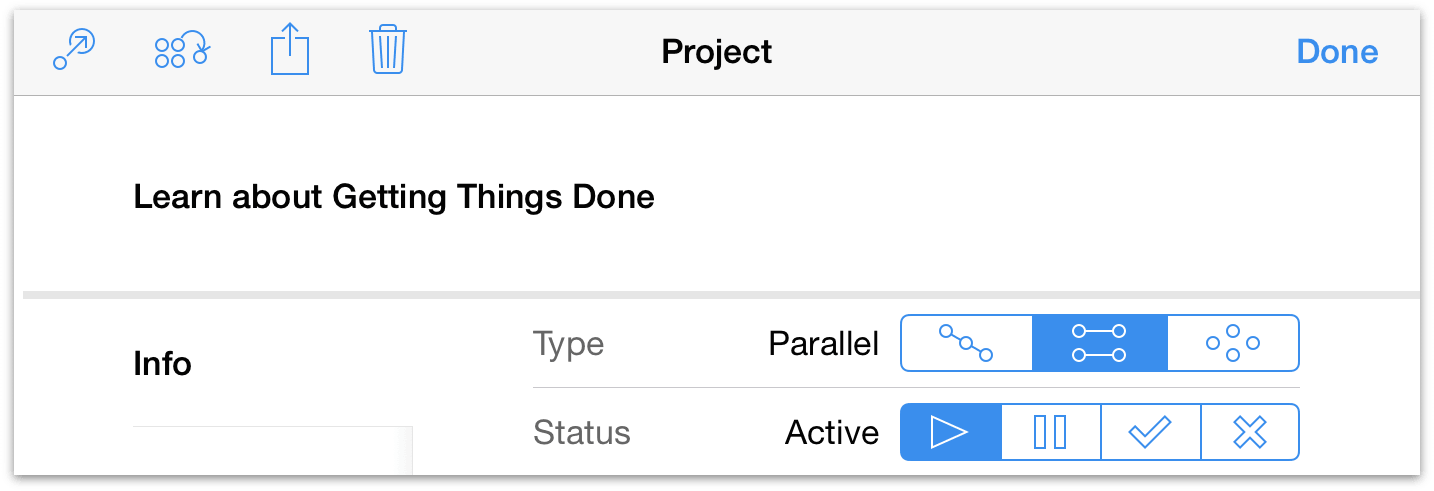
Task: Click the convert project circles icon
Action: (181, 50)
